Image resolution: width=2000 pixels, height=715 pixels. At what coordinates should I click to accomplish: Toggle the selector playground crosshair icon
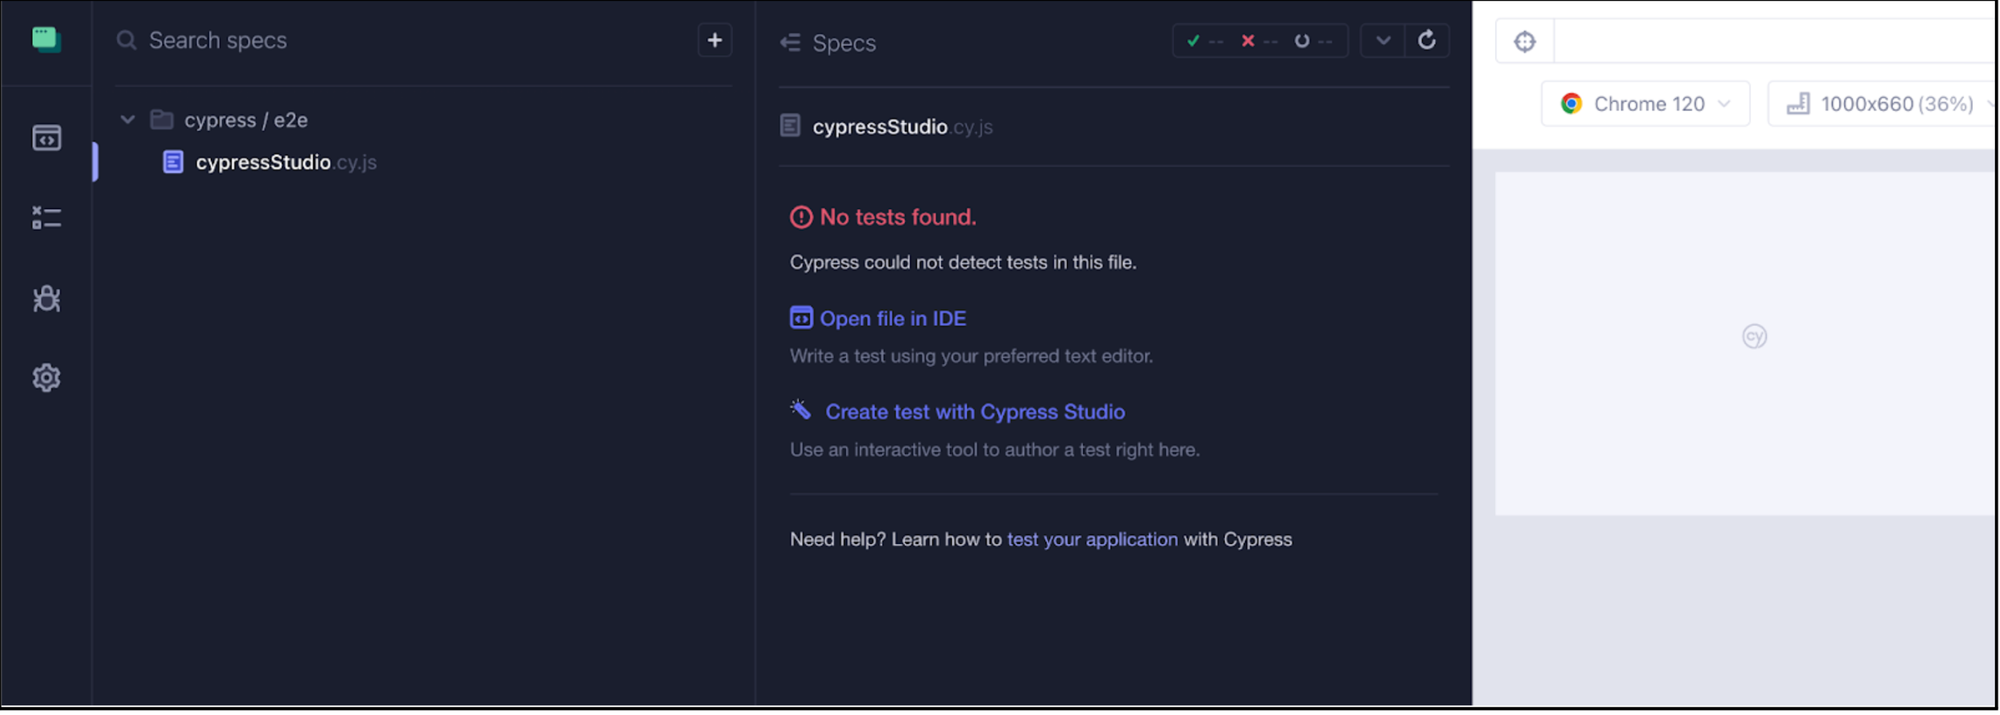point(1524,42)
